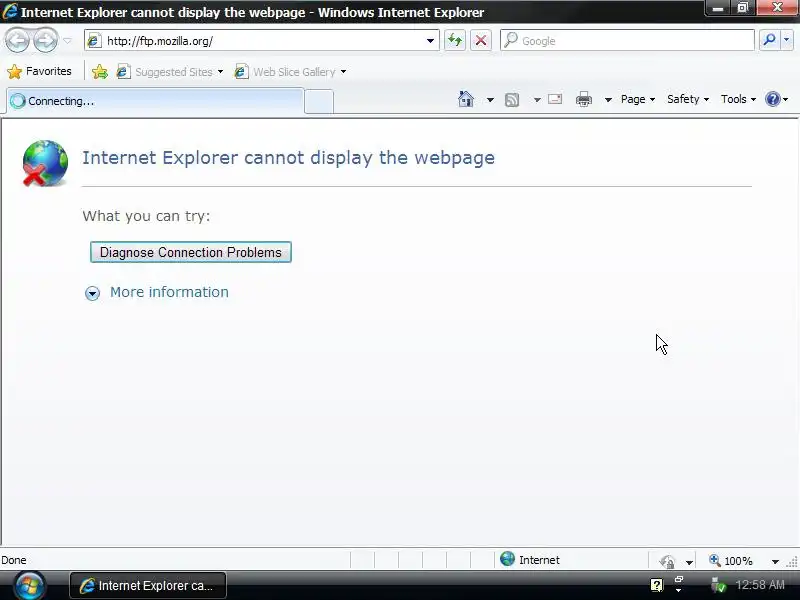
Task: Click the error globe with red X icon
Action: (45, 163)
